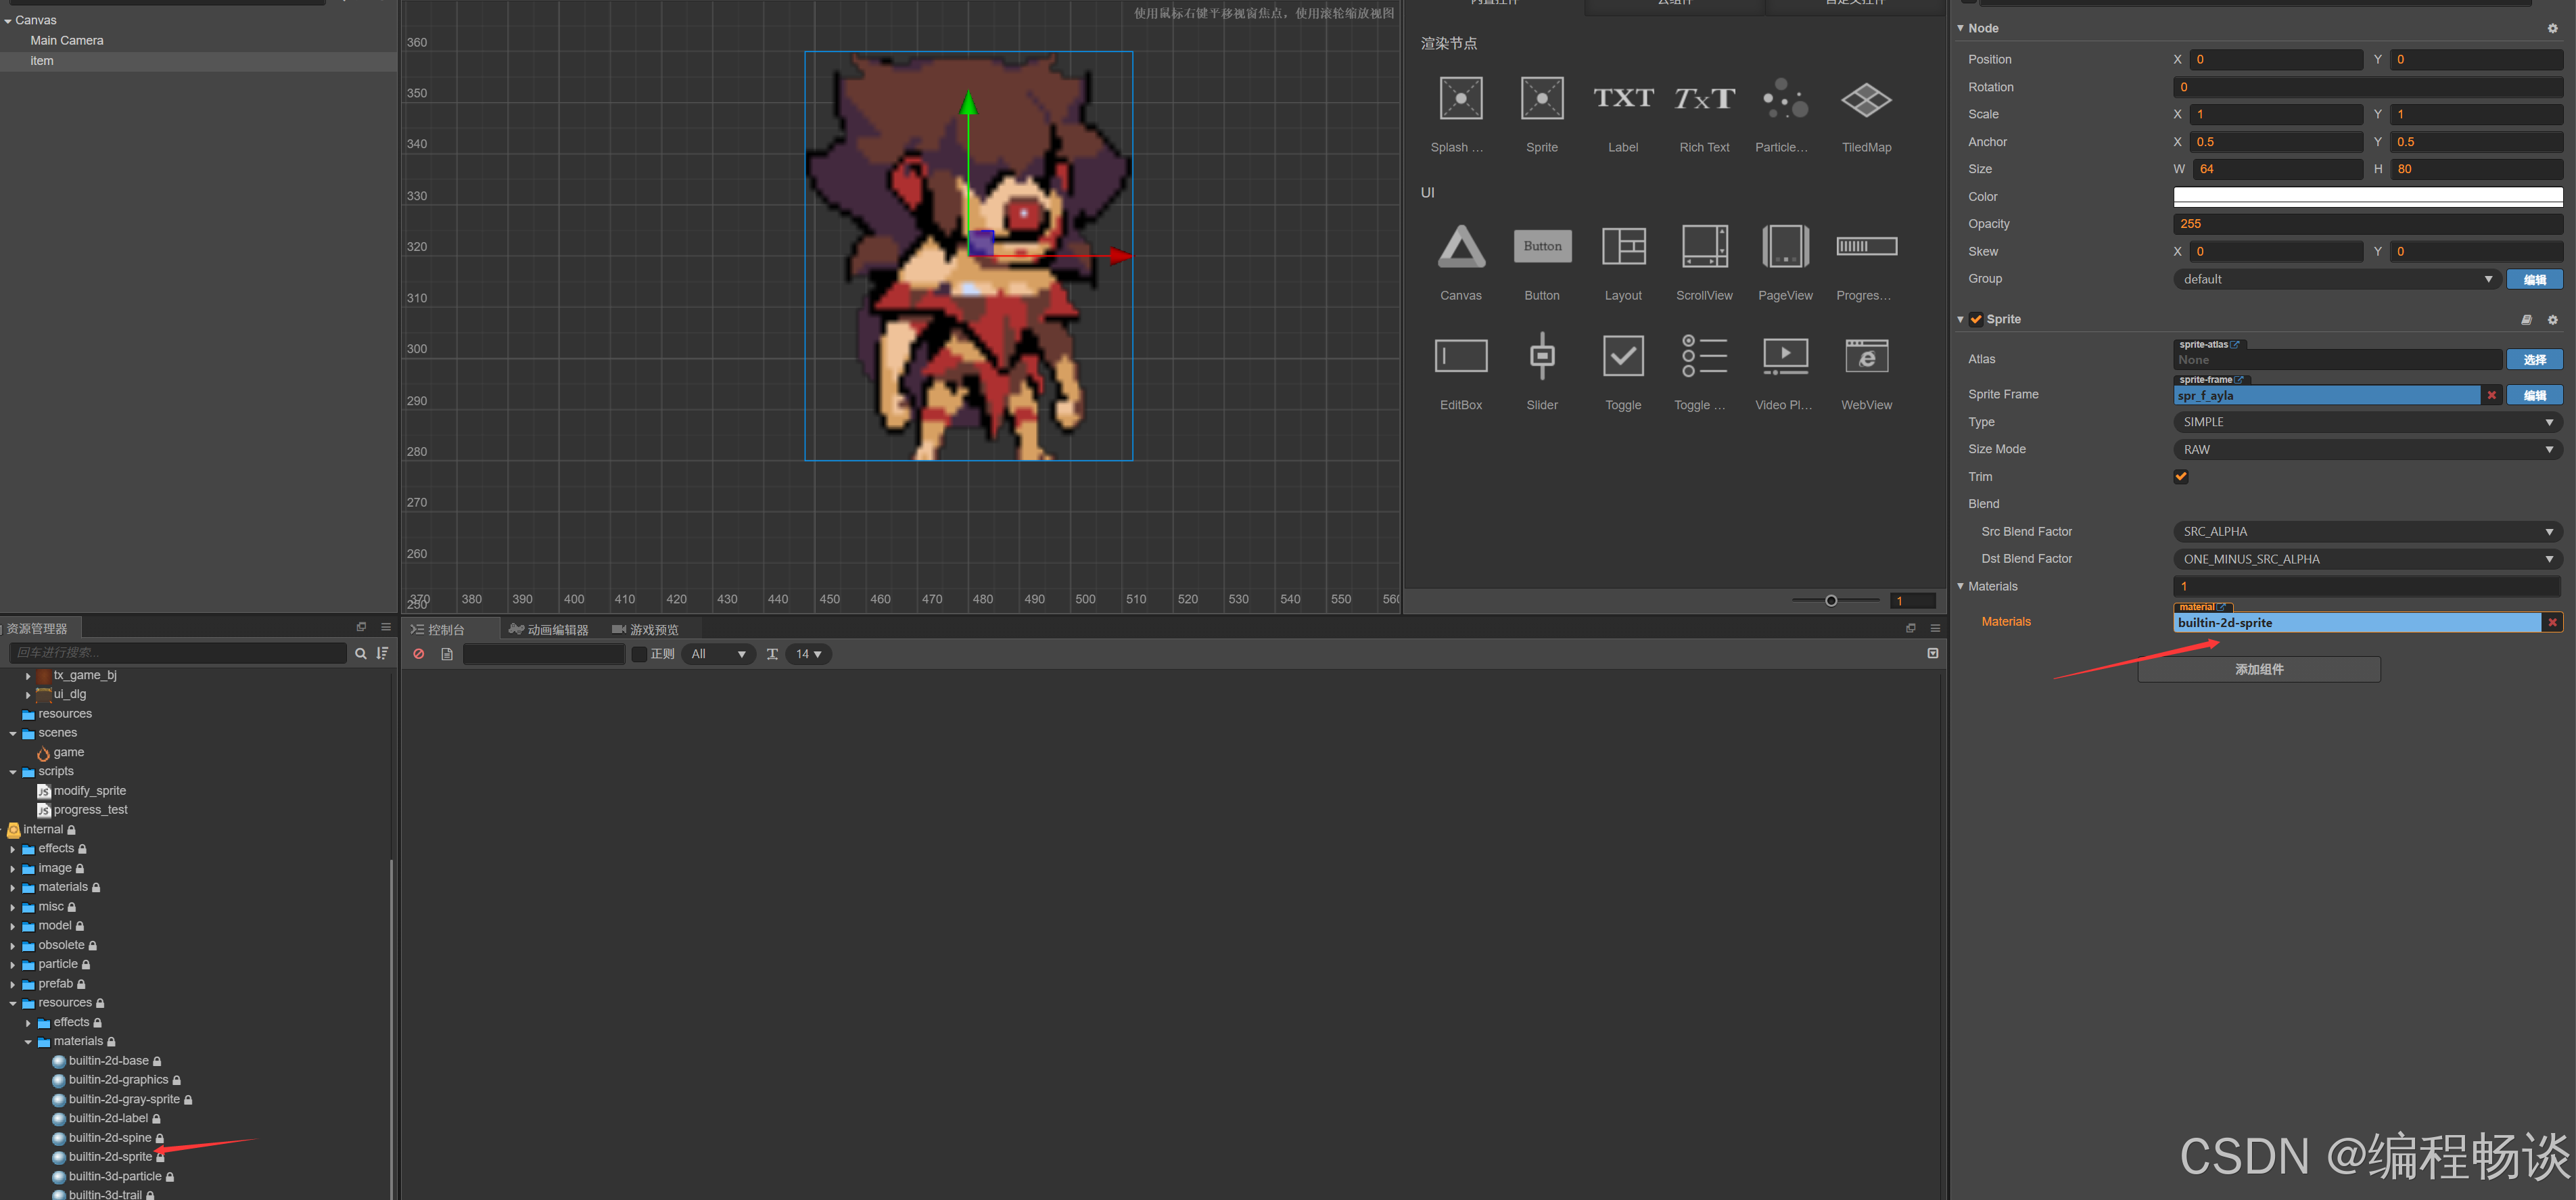Open the Size Mode RAW dropdown
Screen dimensions: 2576x1200
[x=2366, y=450]
